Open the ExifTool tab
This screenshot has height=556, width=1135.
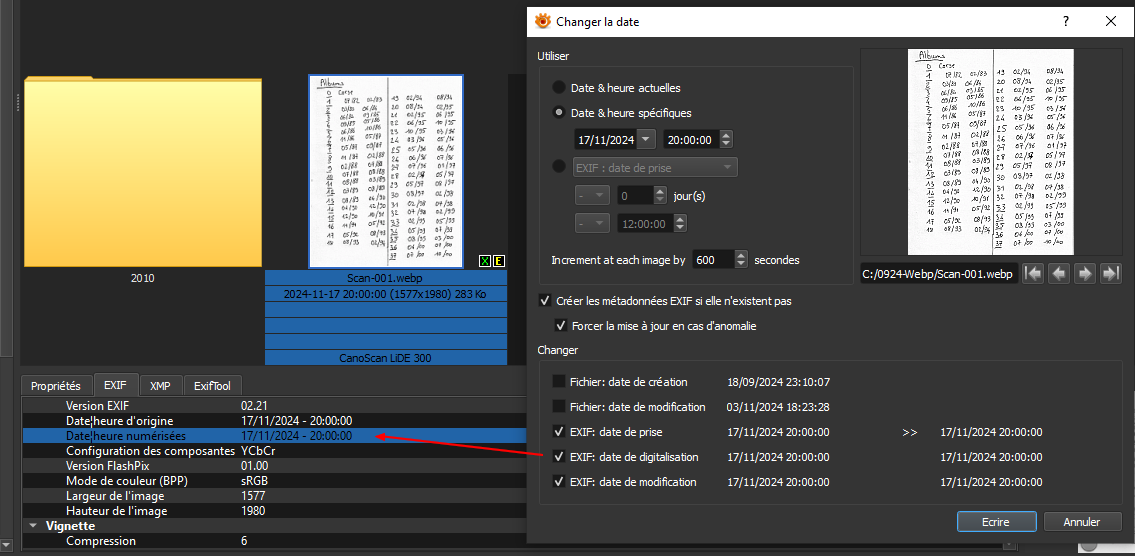tap(212, 385)
